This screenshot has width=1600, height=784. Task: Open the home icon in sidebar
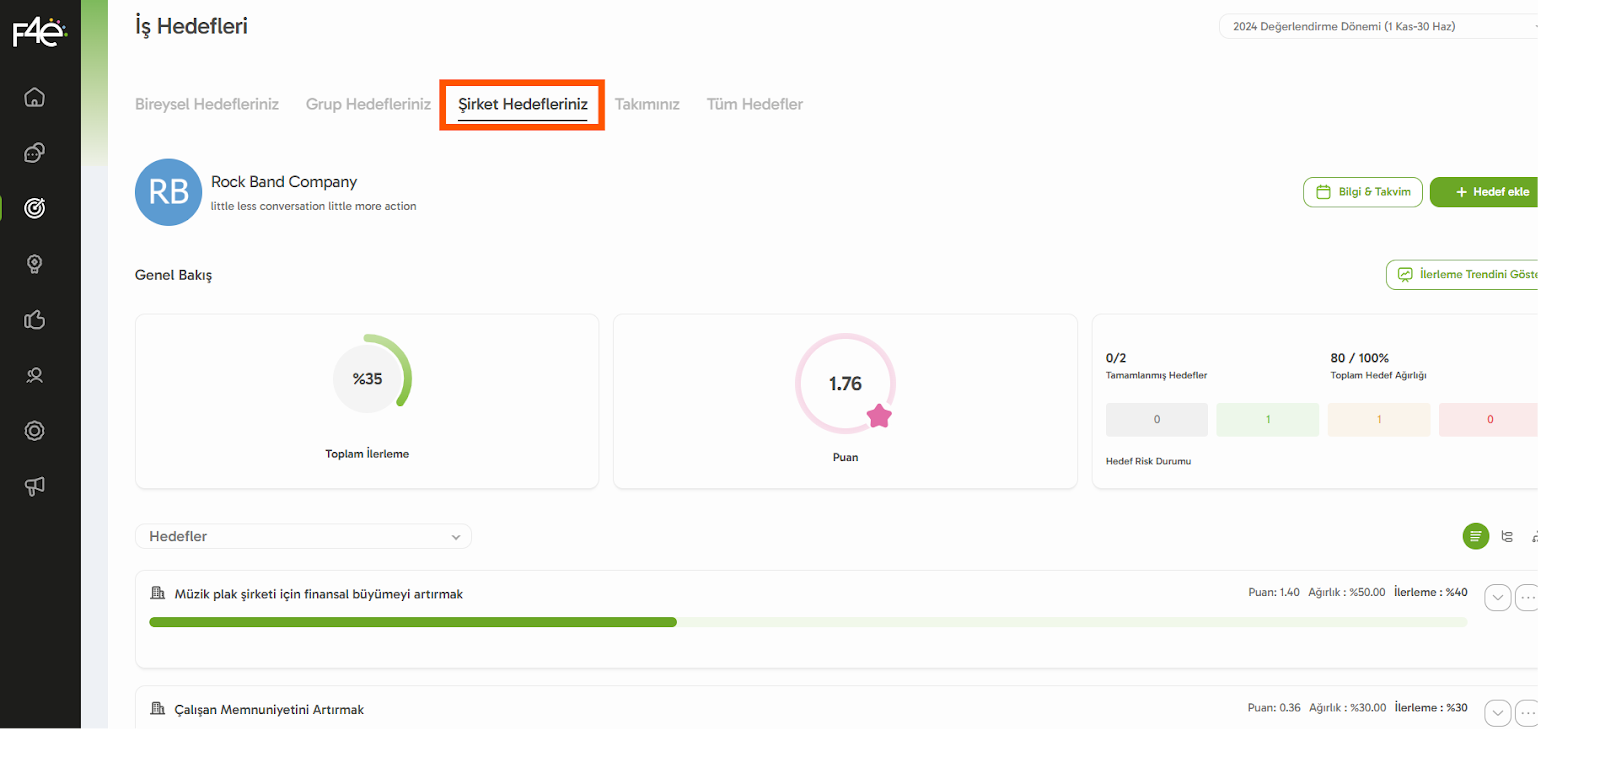35,97
